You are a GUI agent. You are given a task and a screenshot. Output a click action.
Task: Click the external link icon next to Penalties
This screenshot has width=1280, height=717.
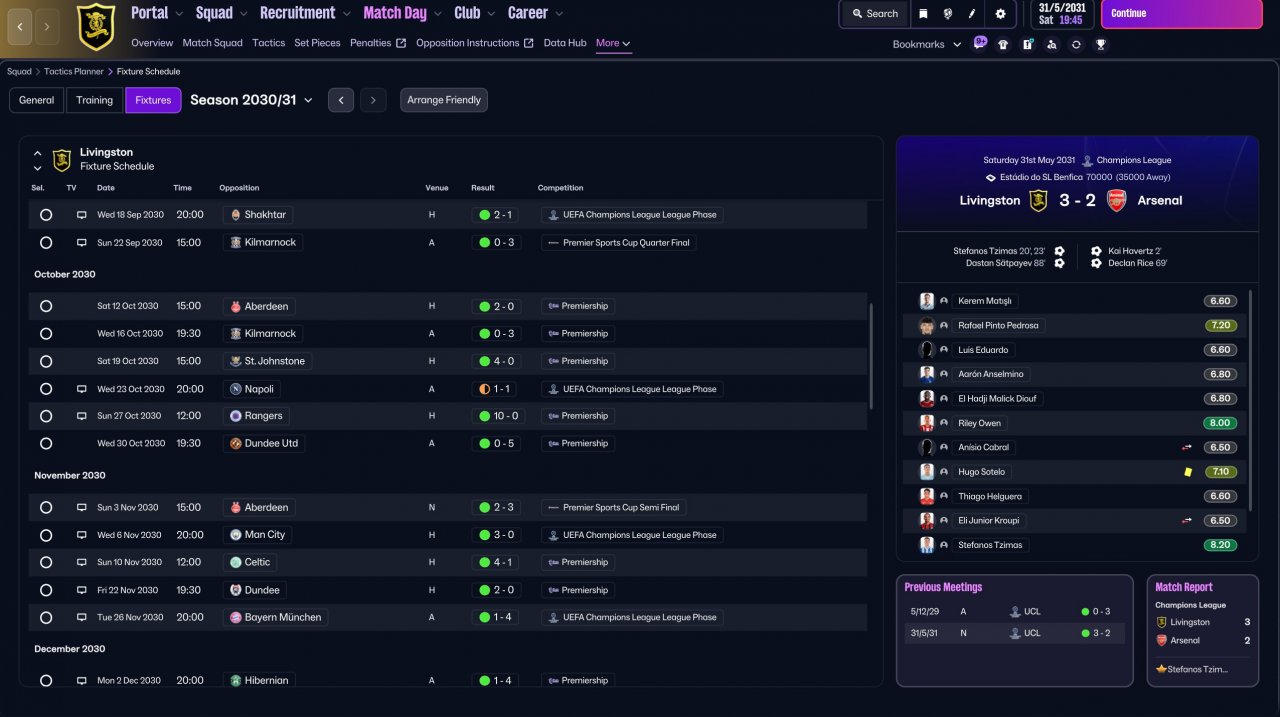tap(401, 43)
